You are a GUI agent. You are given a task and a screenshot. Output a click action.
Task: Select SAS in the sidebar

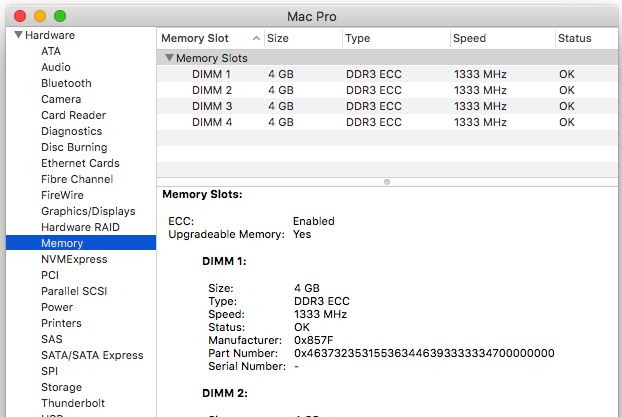pyautogui.click(x=52, y=339)
